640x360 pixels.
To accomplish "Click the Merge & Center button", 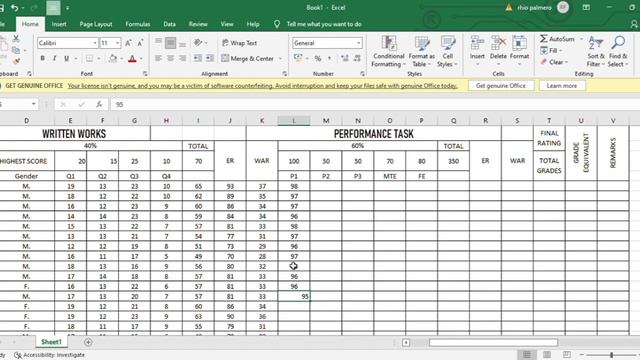I will (248, 58).
